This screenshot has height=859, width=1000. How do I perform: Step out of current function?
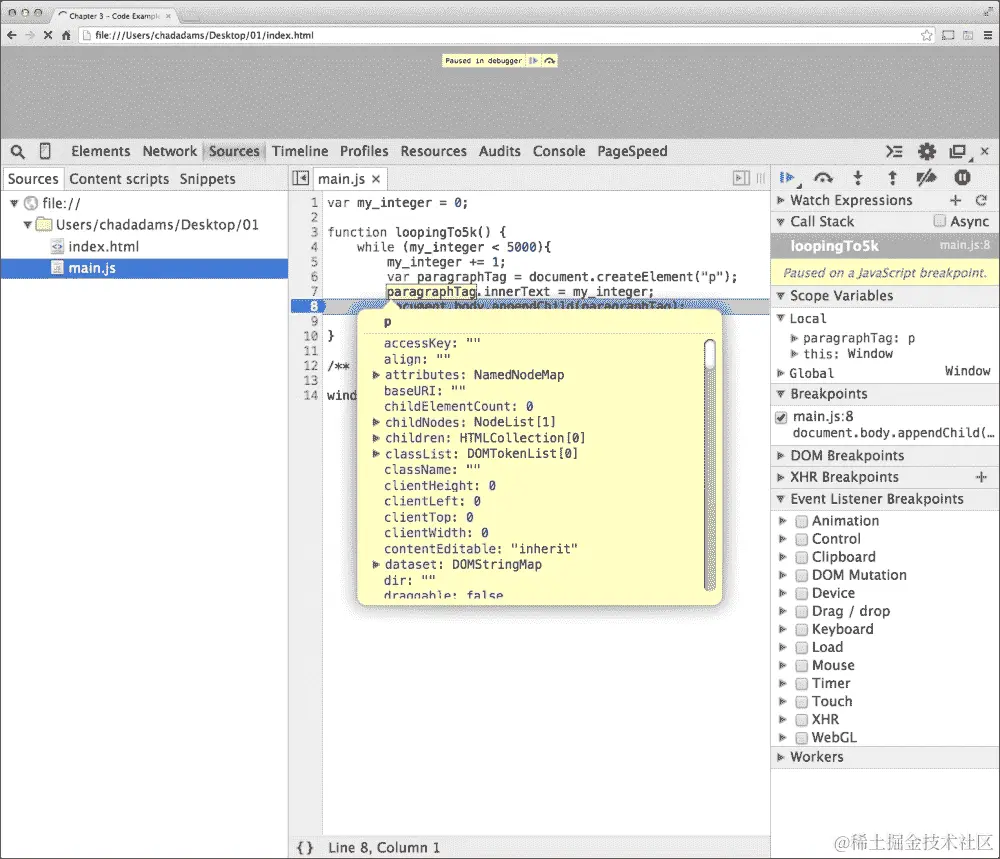(x=892, y=178)
